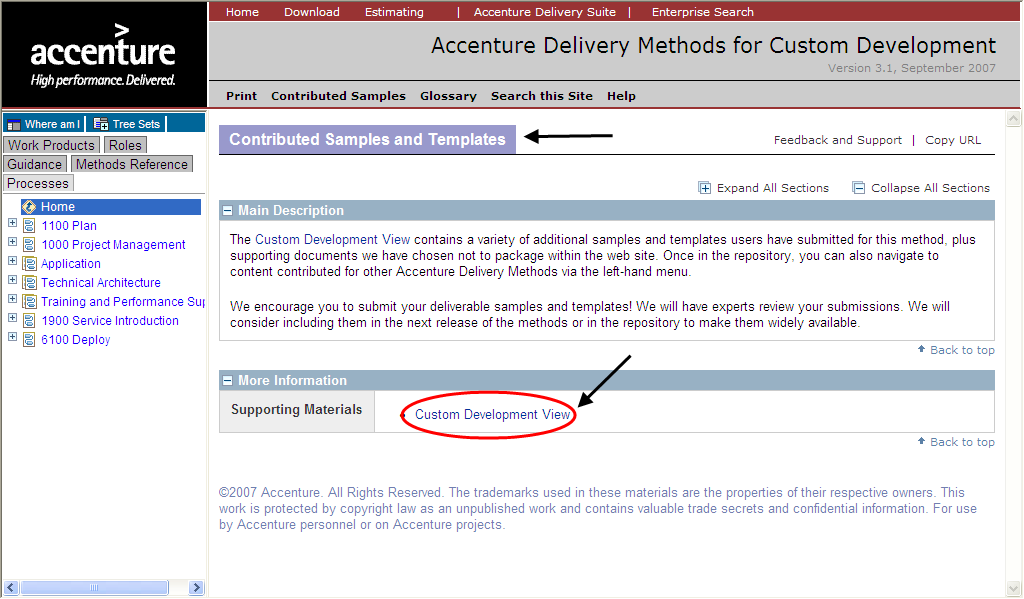Open the Estimating menu item
Screen dimensions: 1024x599
pyautogui.click(x=394, y=12)
